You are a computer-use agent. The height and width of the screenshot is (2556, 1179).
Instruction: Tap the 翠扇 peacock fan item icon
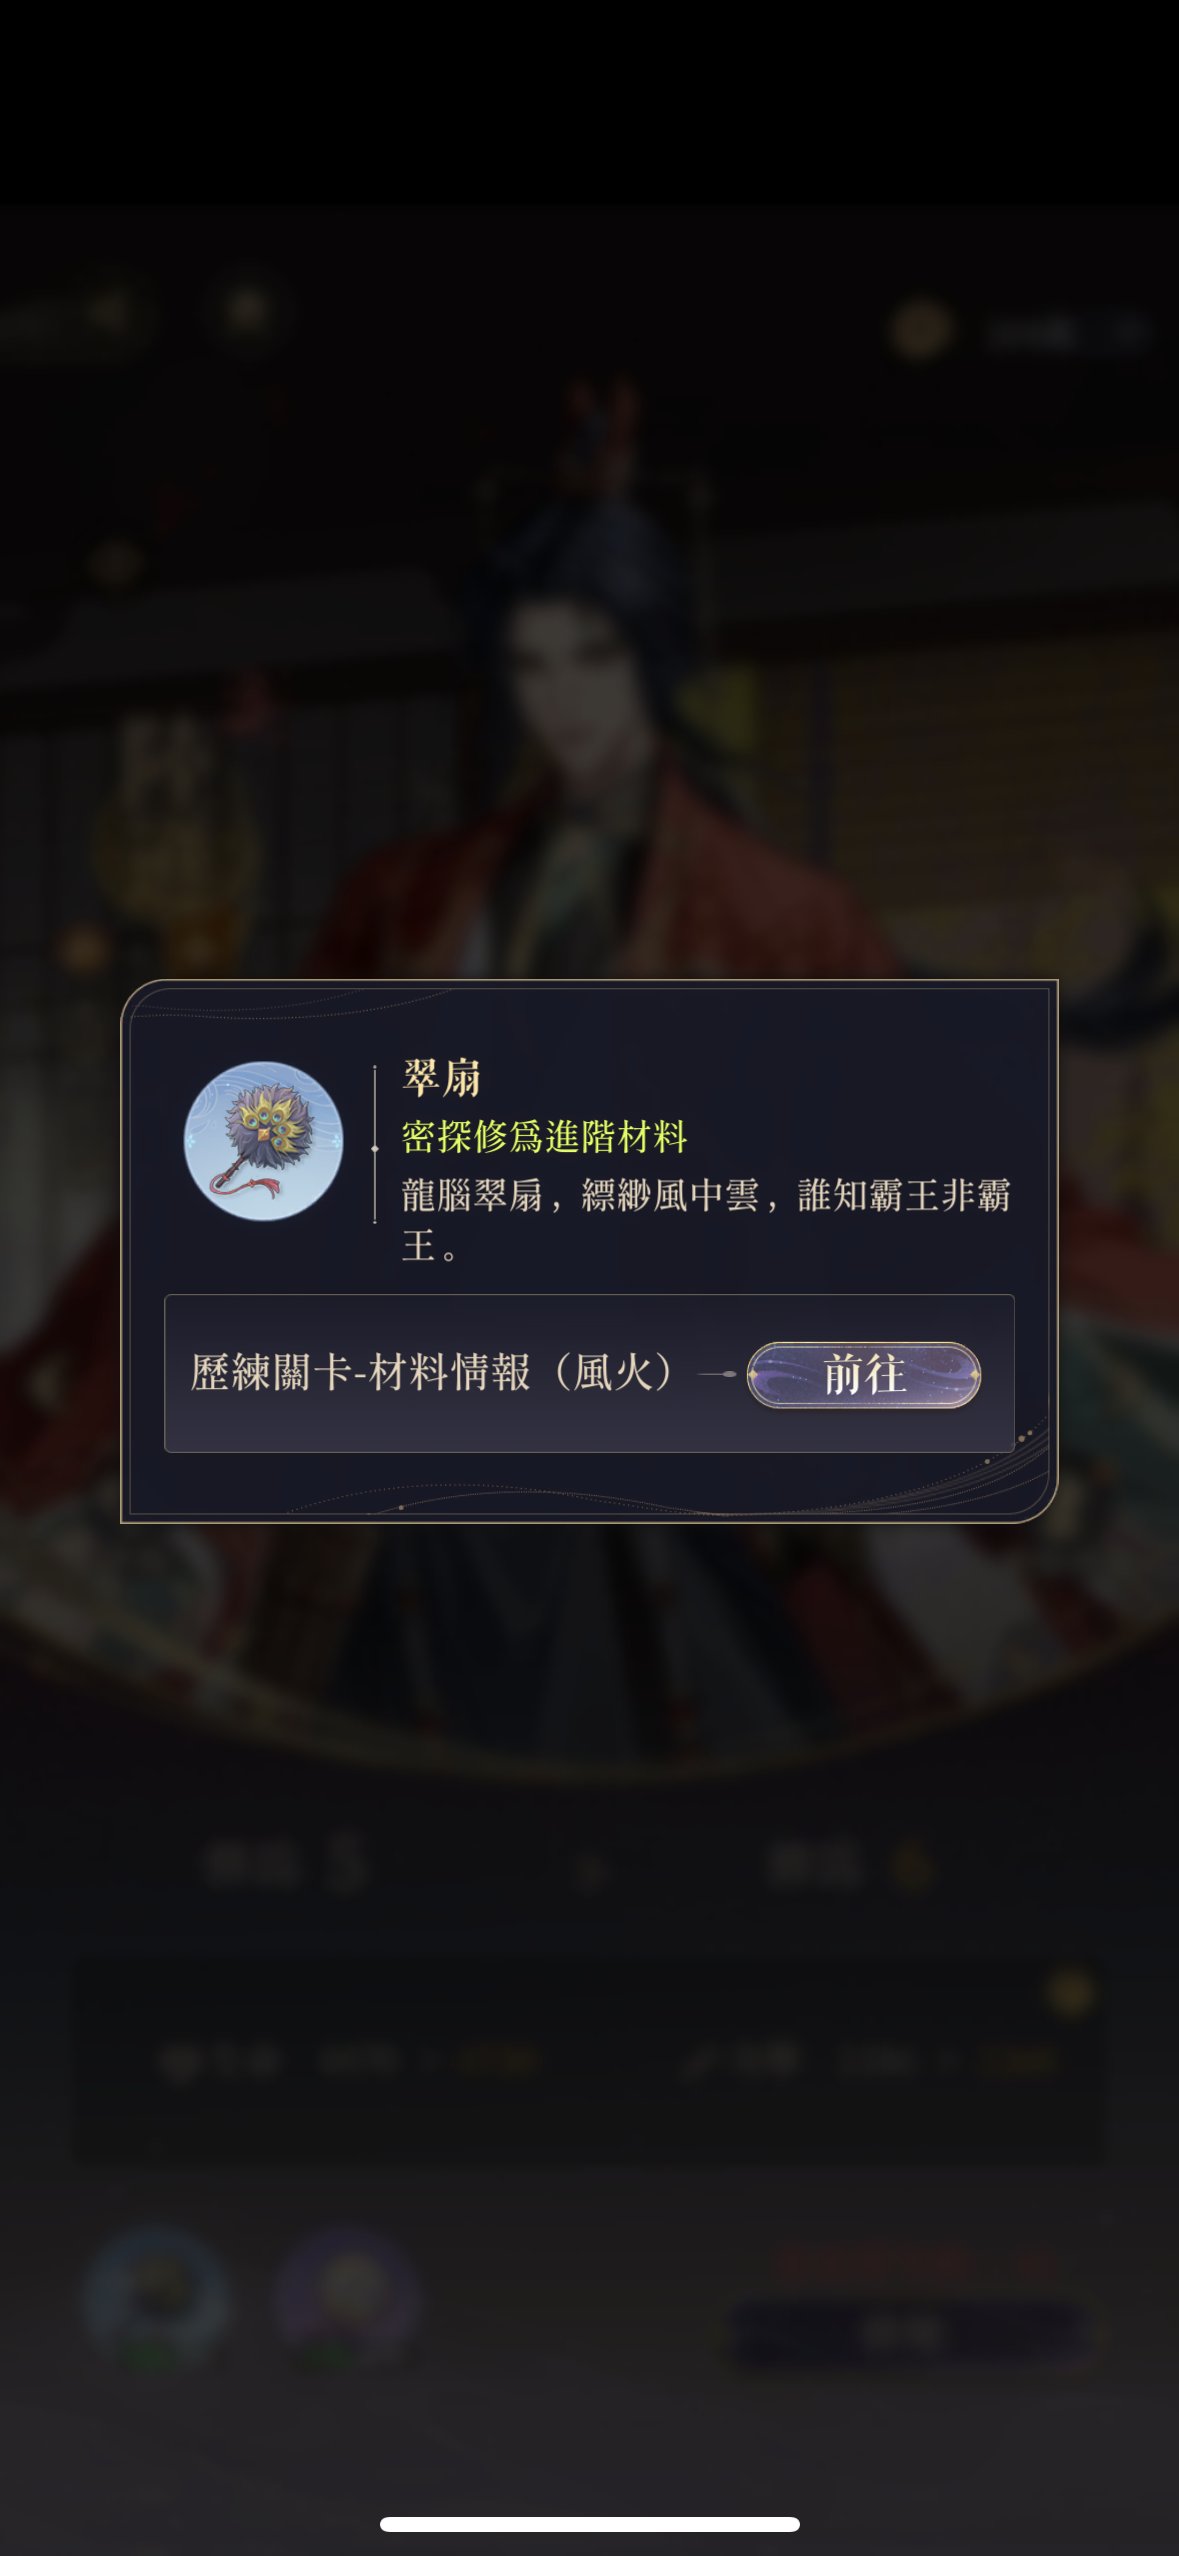263,1140
